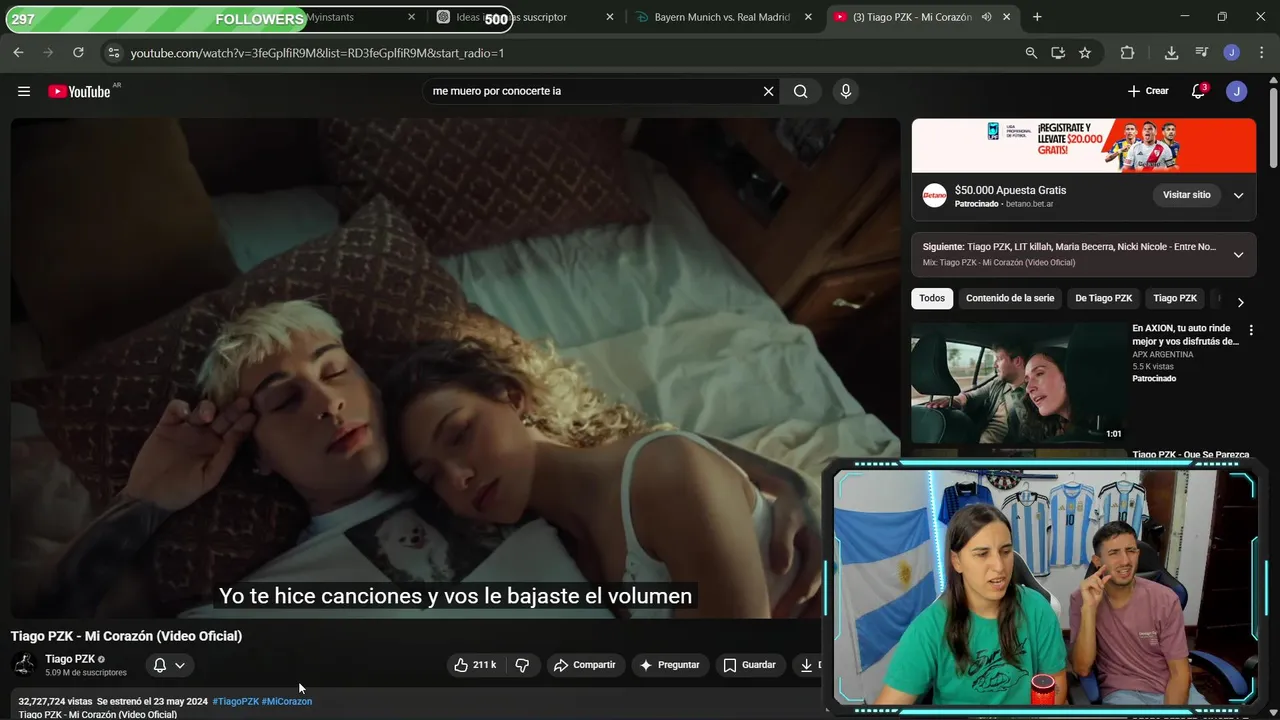Click the video player to pause
The height and width of the screenshot is (720, 1280).
click(x=455, y=368)
